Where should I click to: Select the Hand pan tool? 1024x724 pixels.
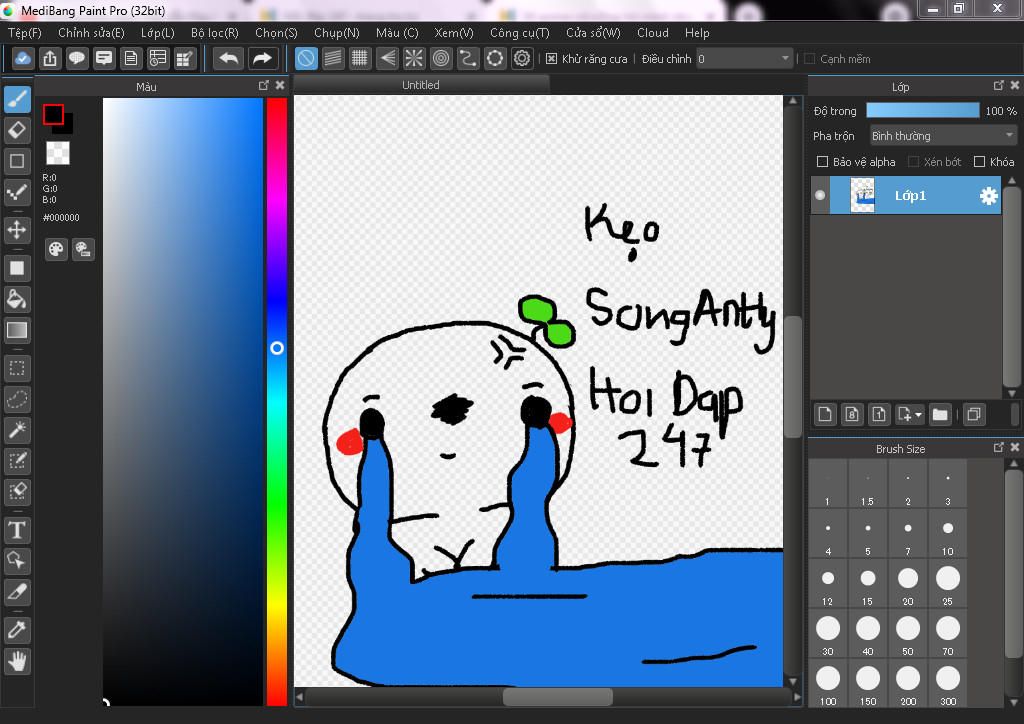coord(17,661)
